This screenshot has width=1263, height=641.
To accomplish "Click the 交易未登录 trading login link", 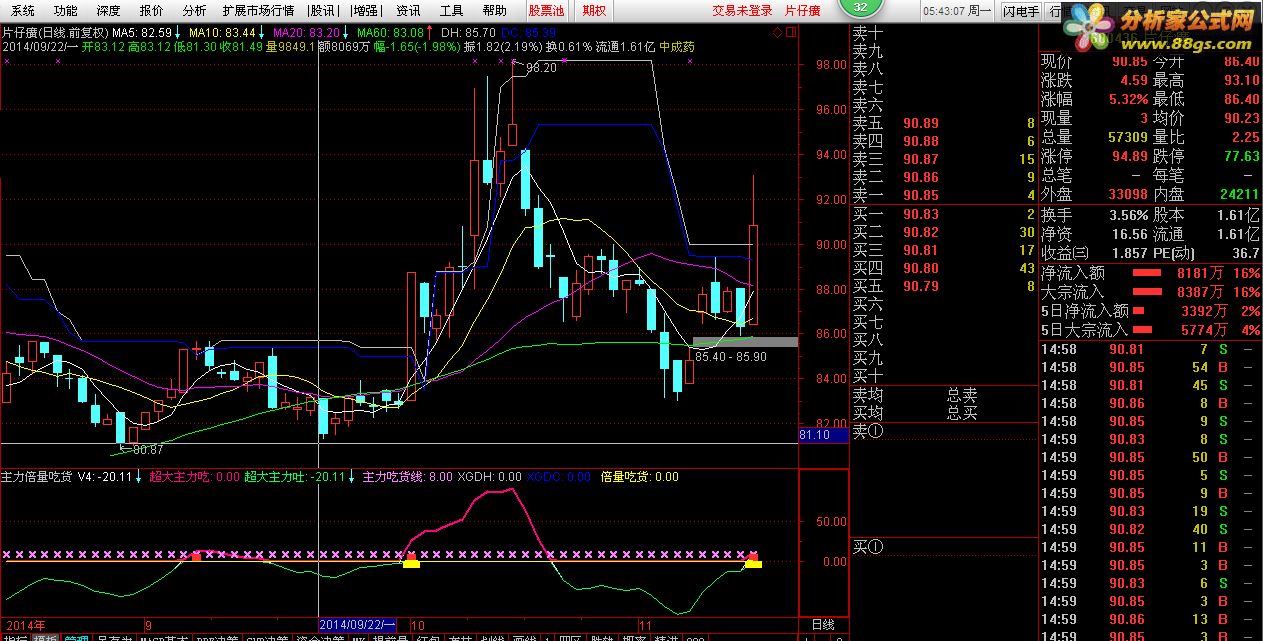I will [742, 11].
